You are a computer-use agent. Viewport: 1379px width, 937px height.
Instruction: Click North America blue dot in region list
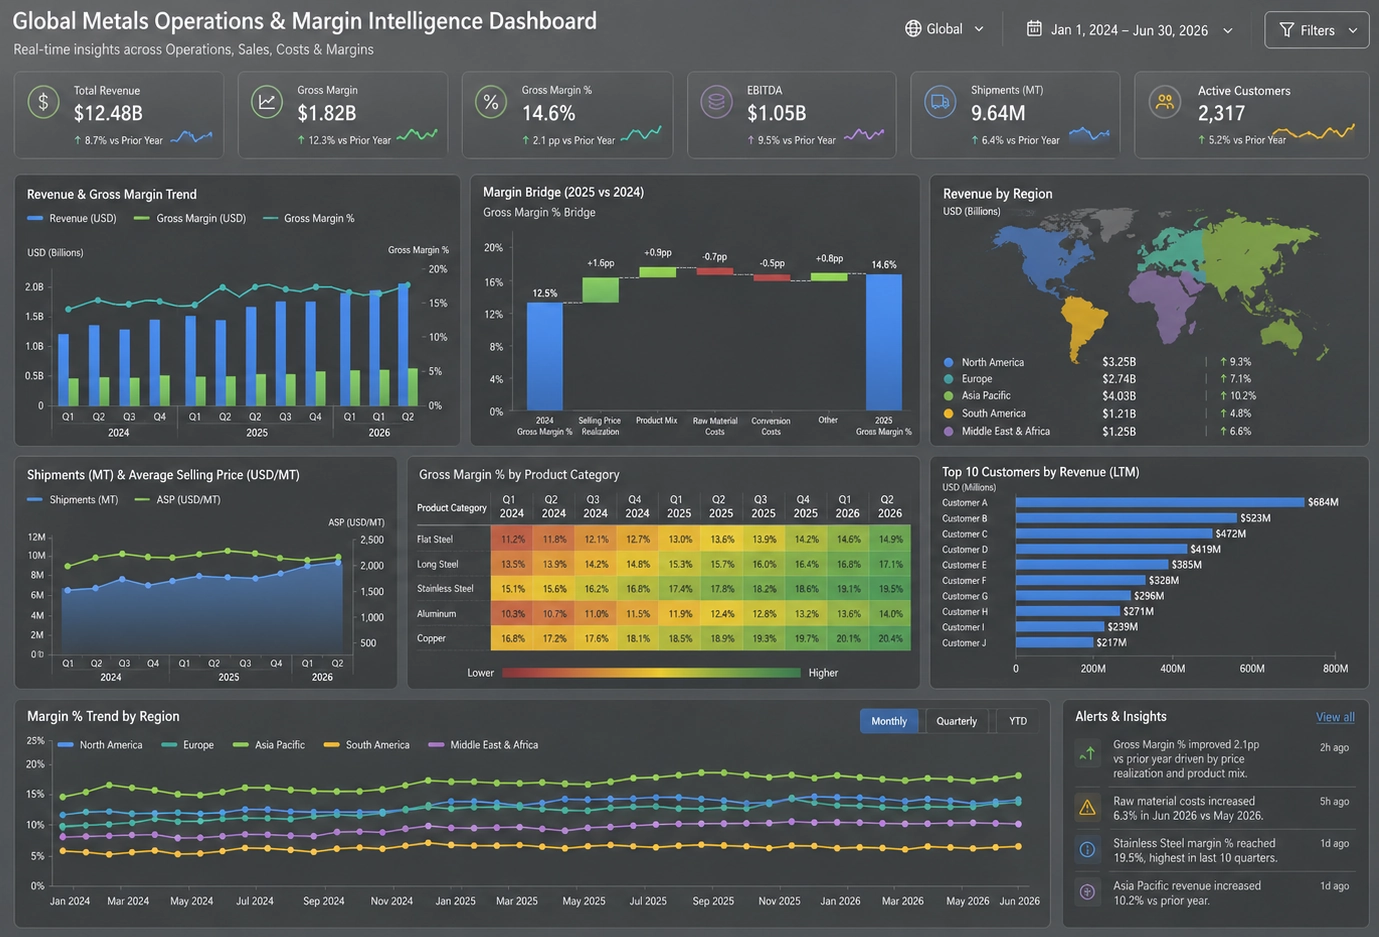click(x=948, y=362)
